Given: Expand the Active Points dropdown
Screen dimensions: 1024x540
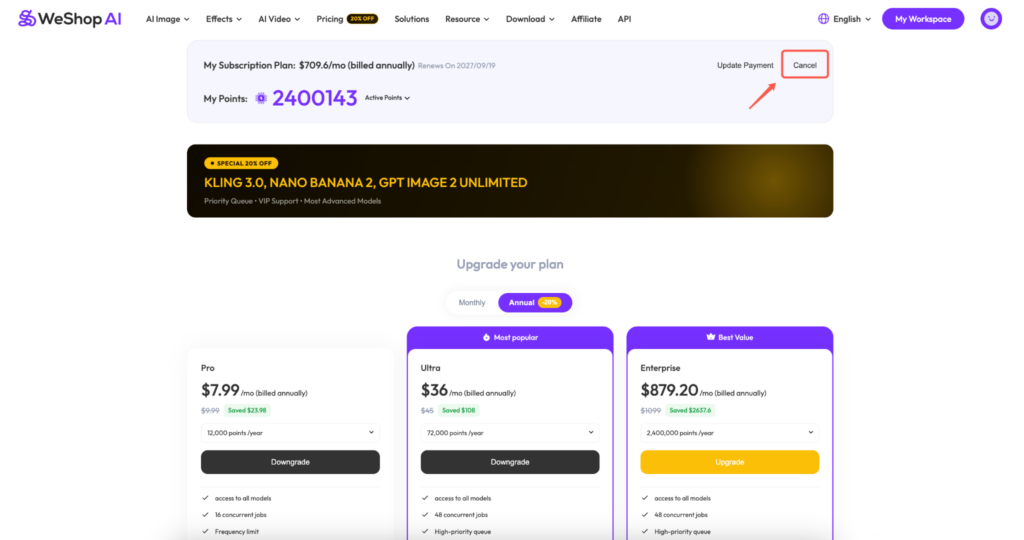Looking at the screenshot, I should 387,98.
